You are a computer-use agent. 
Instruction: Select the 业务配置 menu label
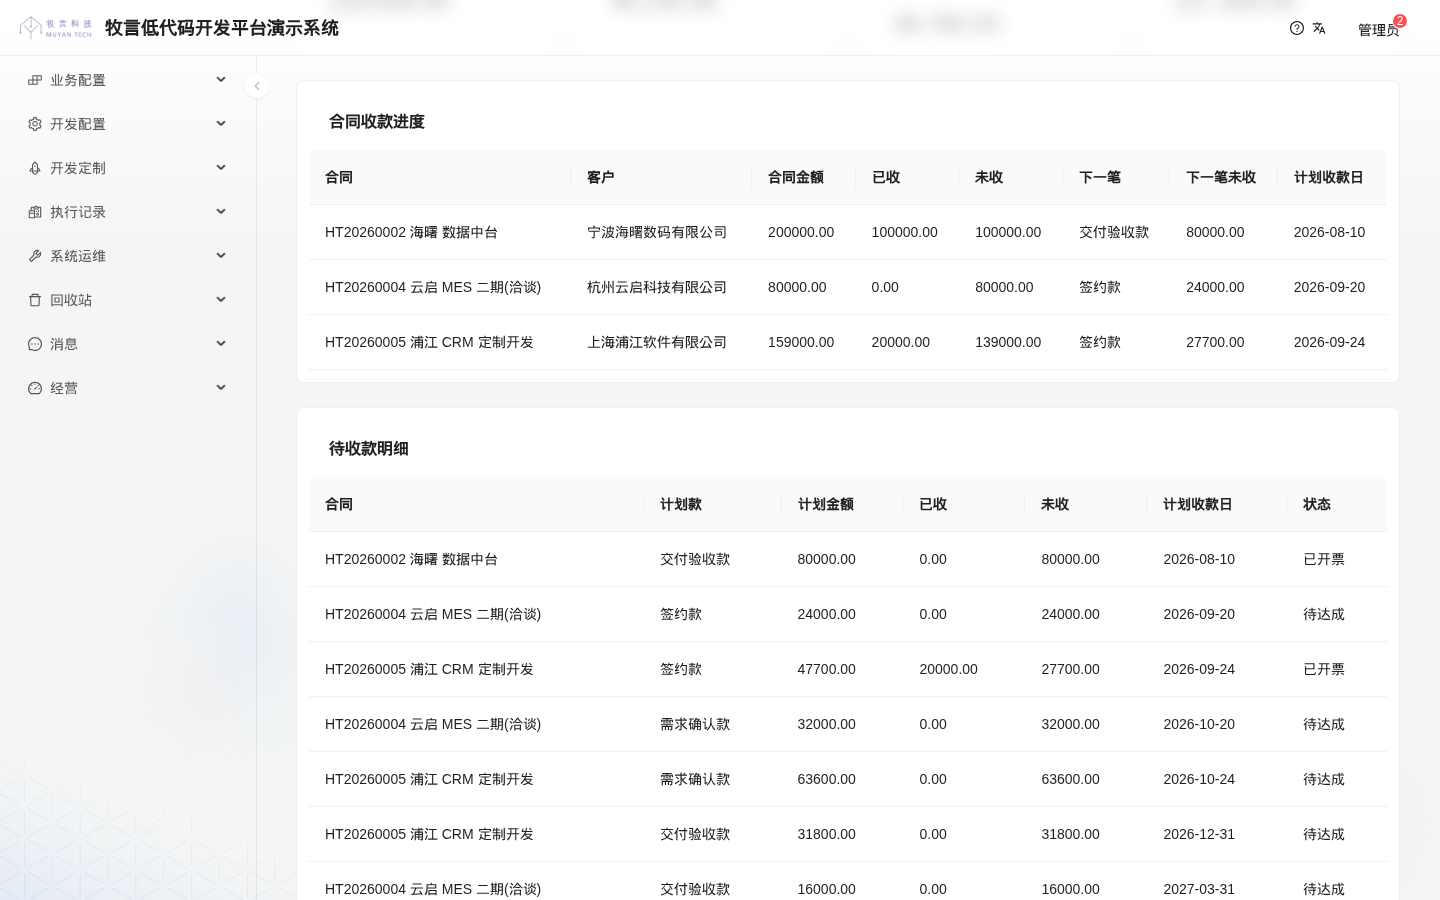click(x=78, y=80)
